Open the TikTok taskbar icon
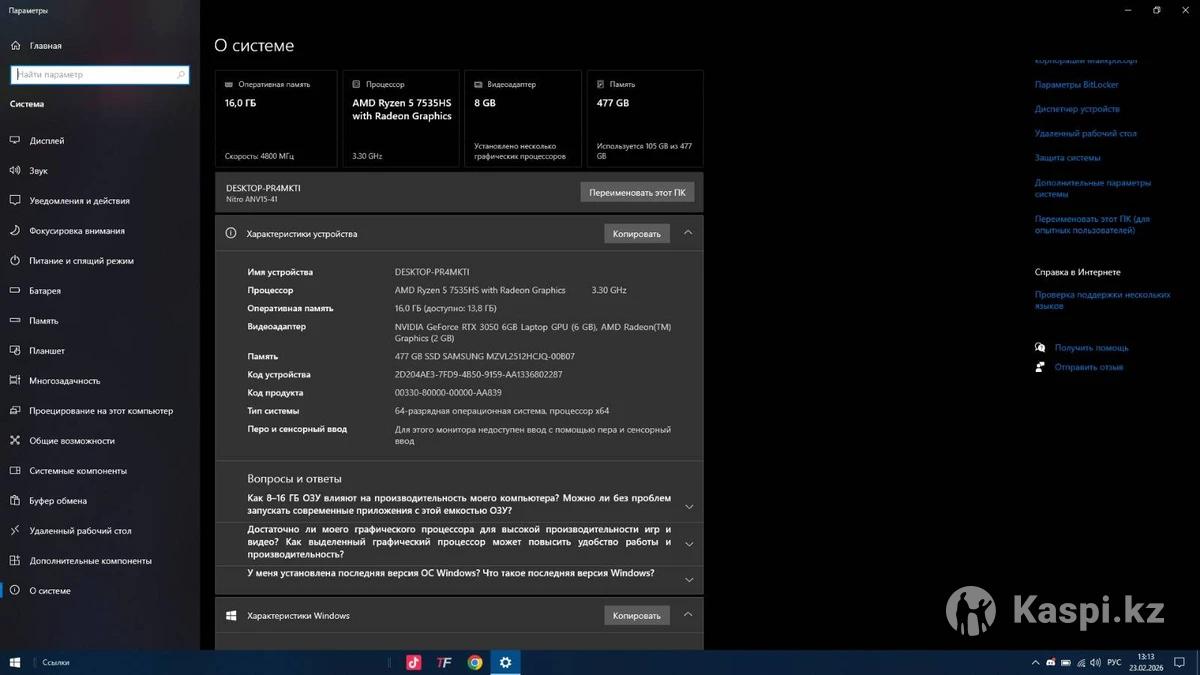 pos(413,662)
